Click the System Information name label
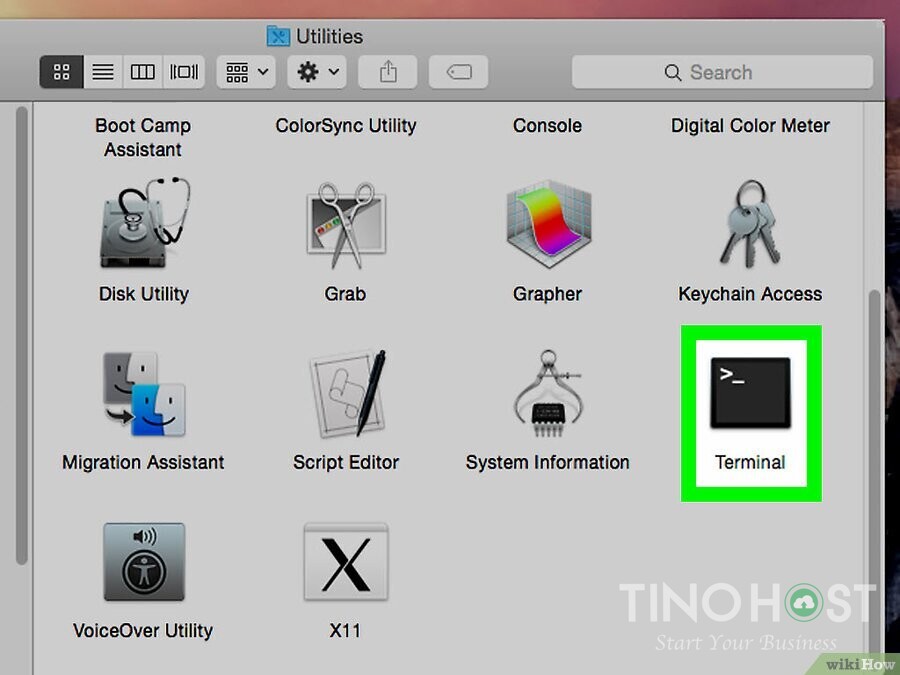 [548, 463]
